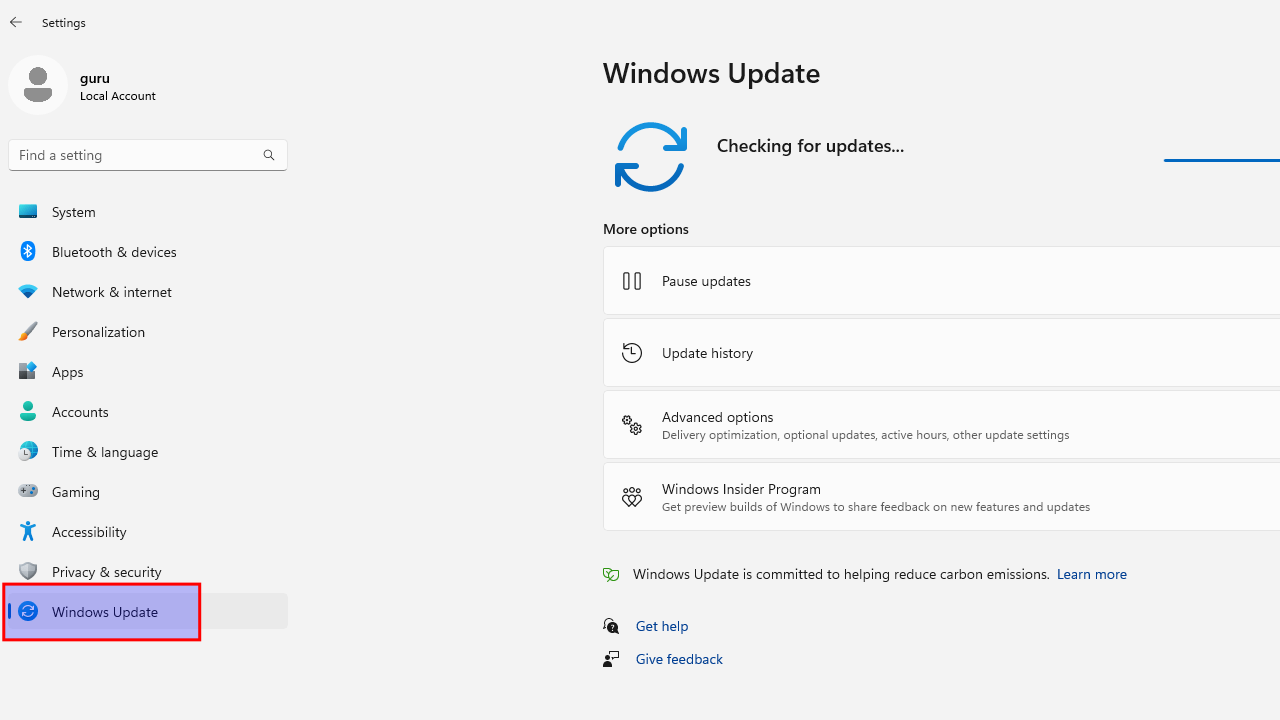
Task: Go to Privacy & security
Action: click(148, 572)
